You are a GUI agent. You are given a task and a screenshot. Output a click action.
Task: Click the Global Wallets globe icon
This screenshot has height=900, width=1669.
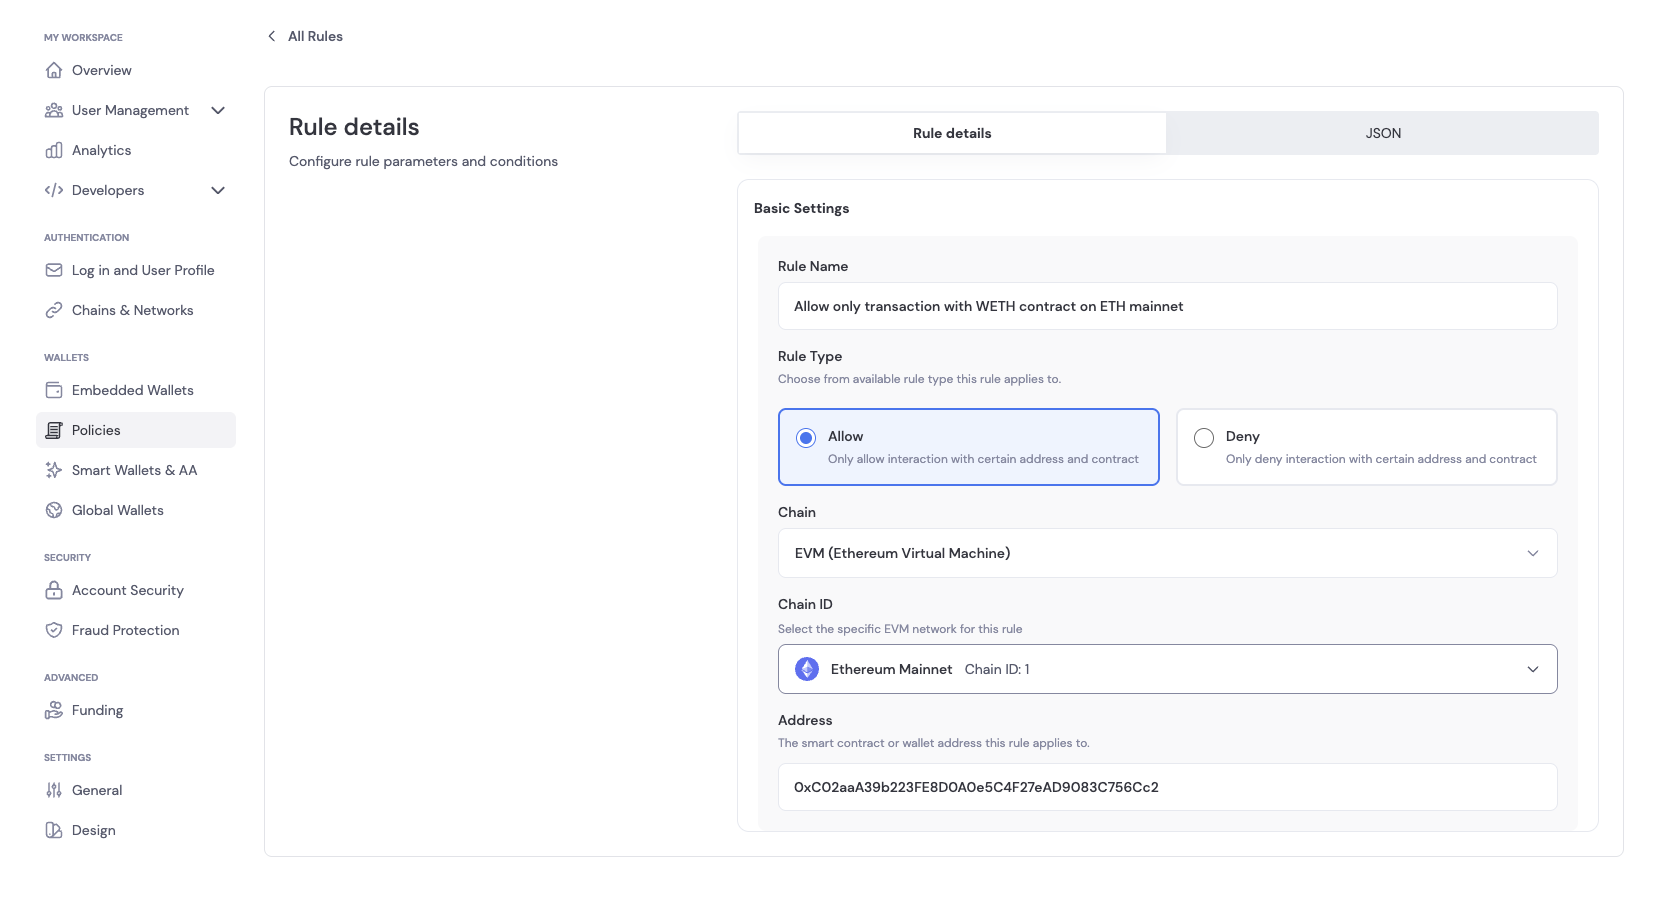54,510
